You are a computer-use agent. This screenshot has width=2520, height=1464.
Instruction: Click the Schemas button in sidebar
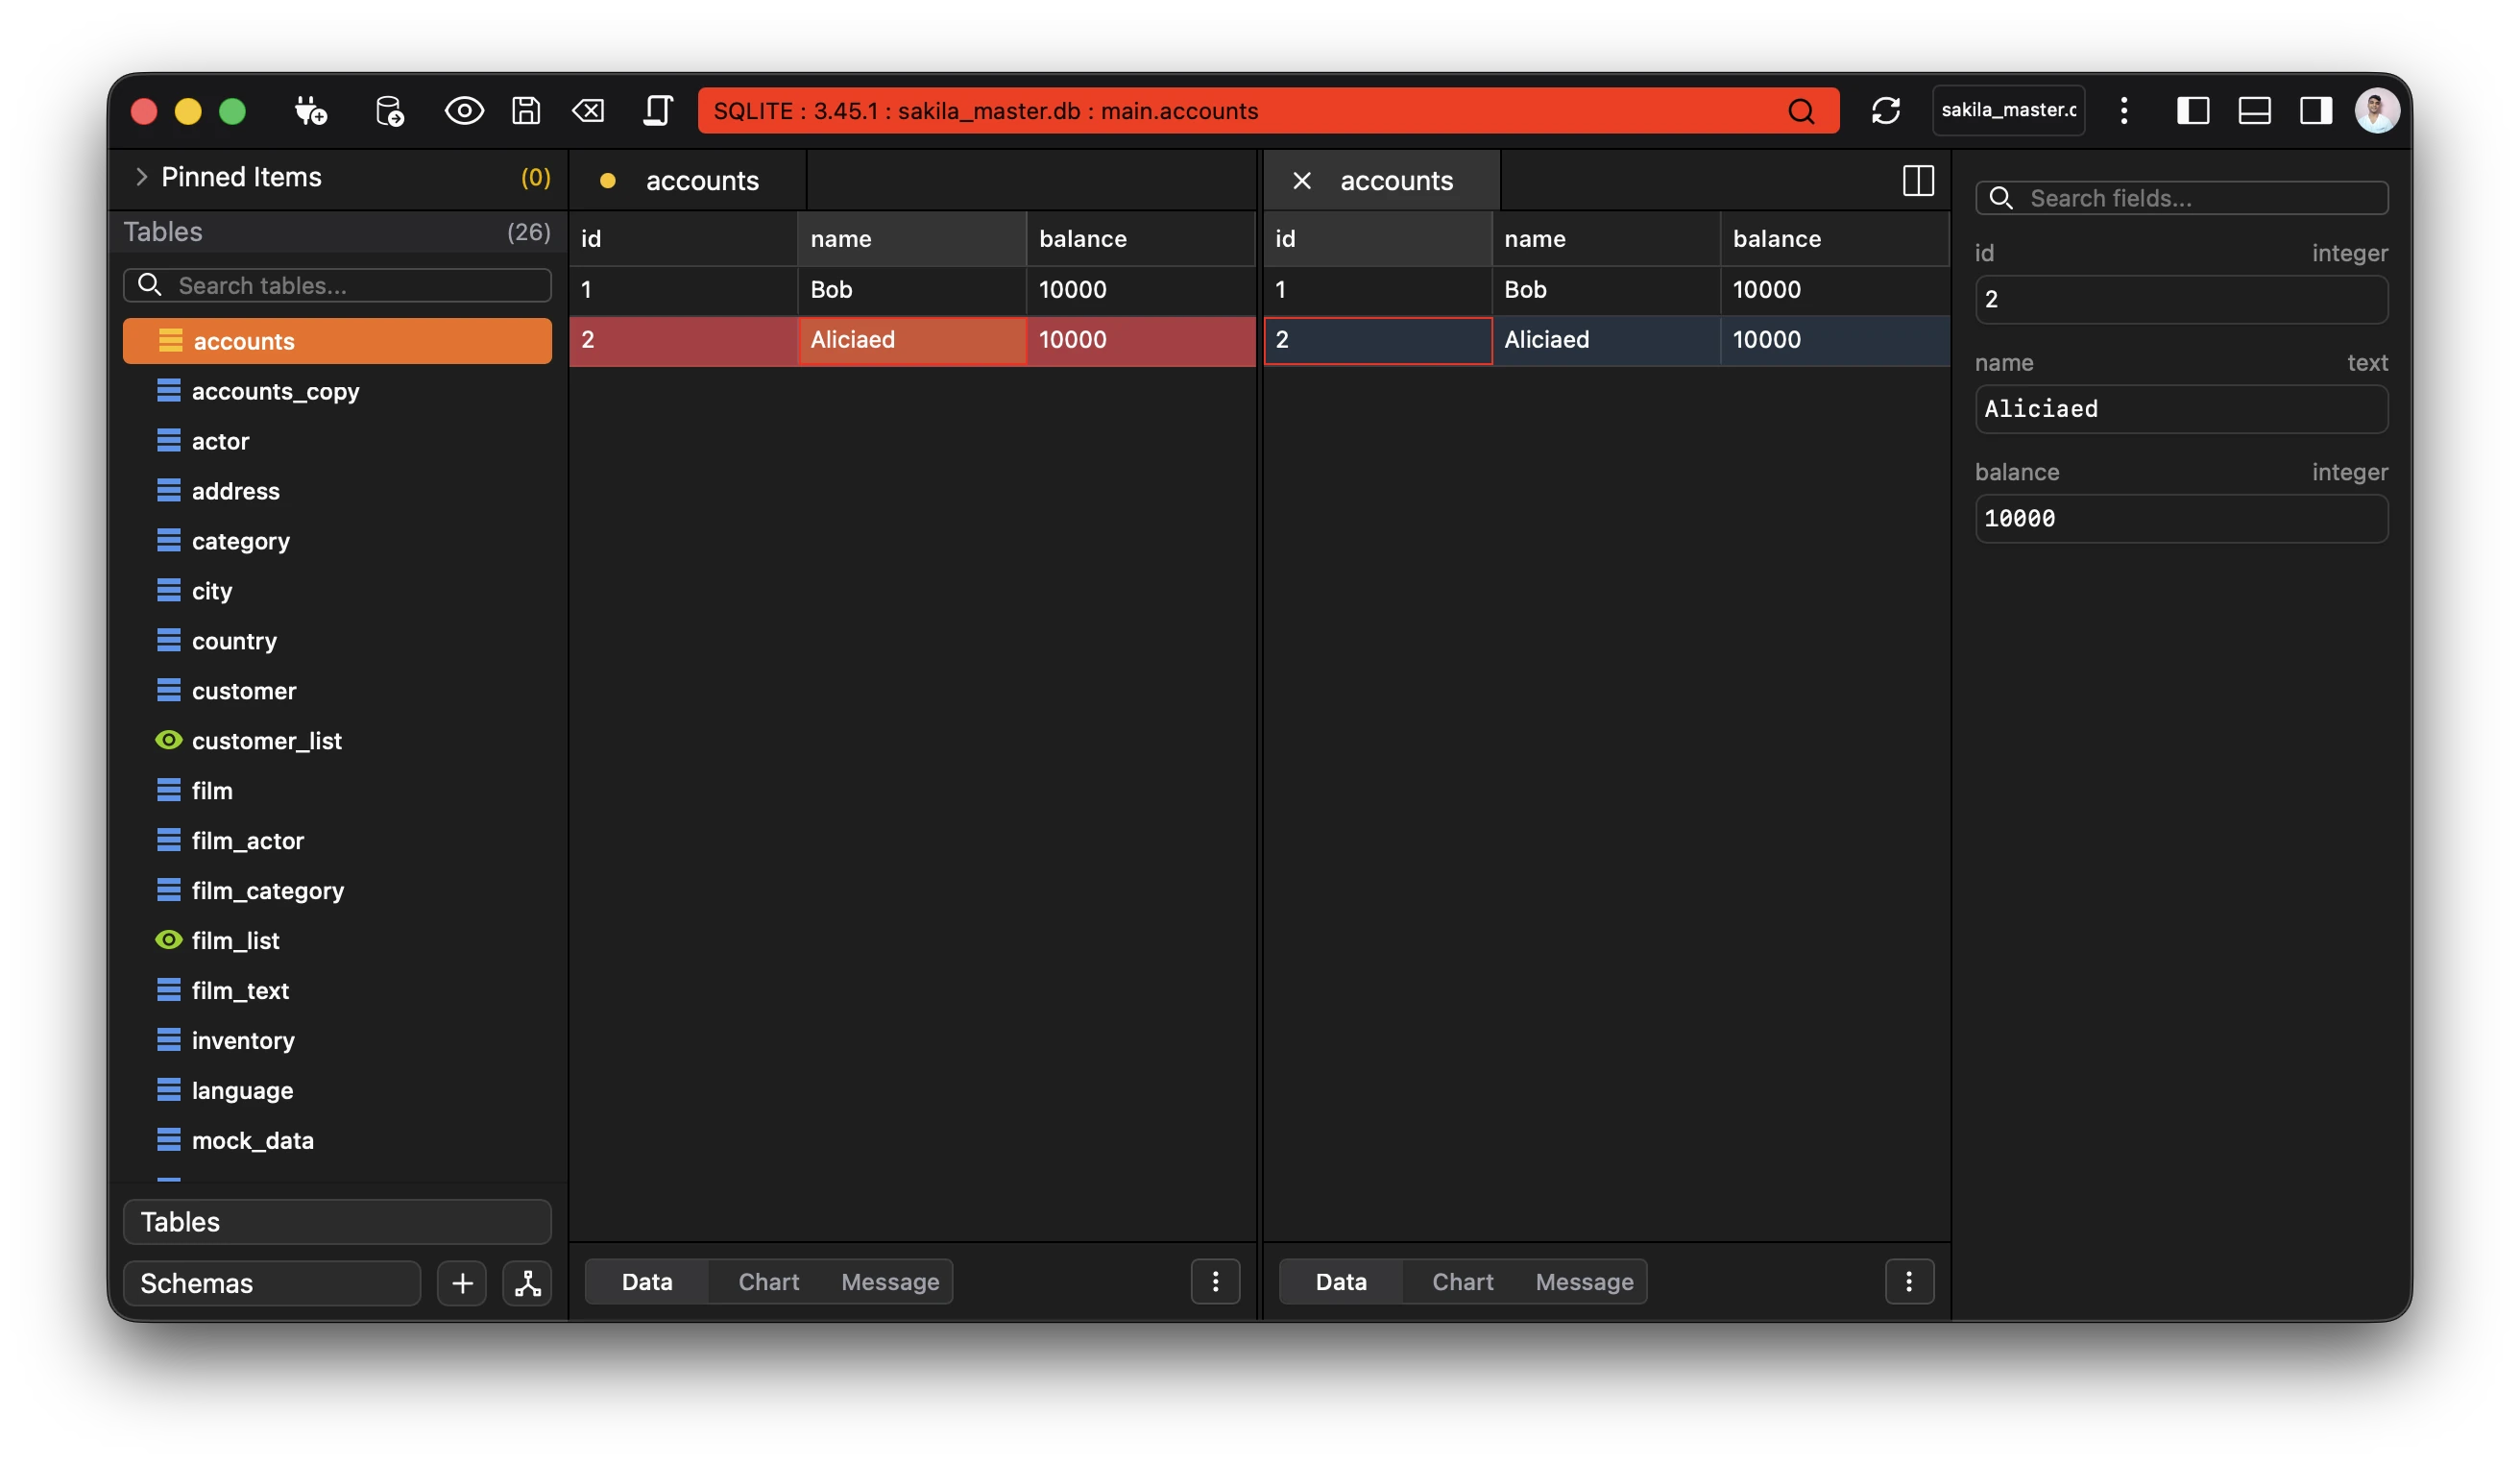point(271,1283)
